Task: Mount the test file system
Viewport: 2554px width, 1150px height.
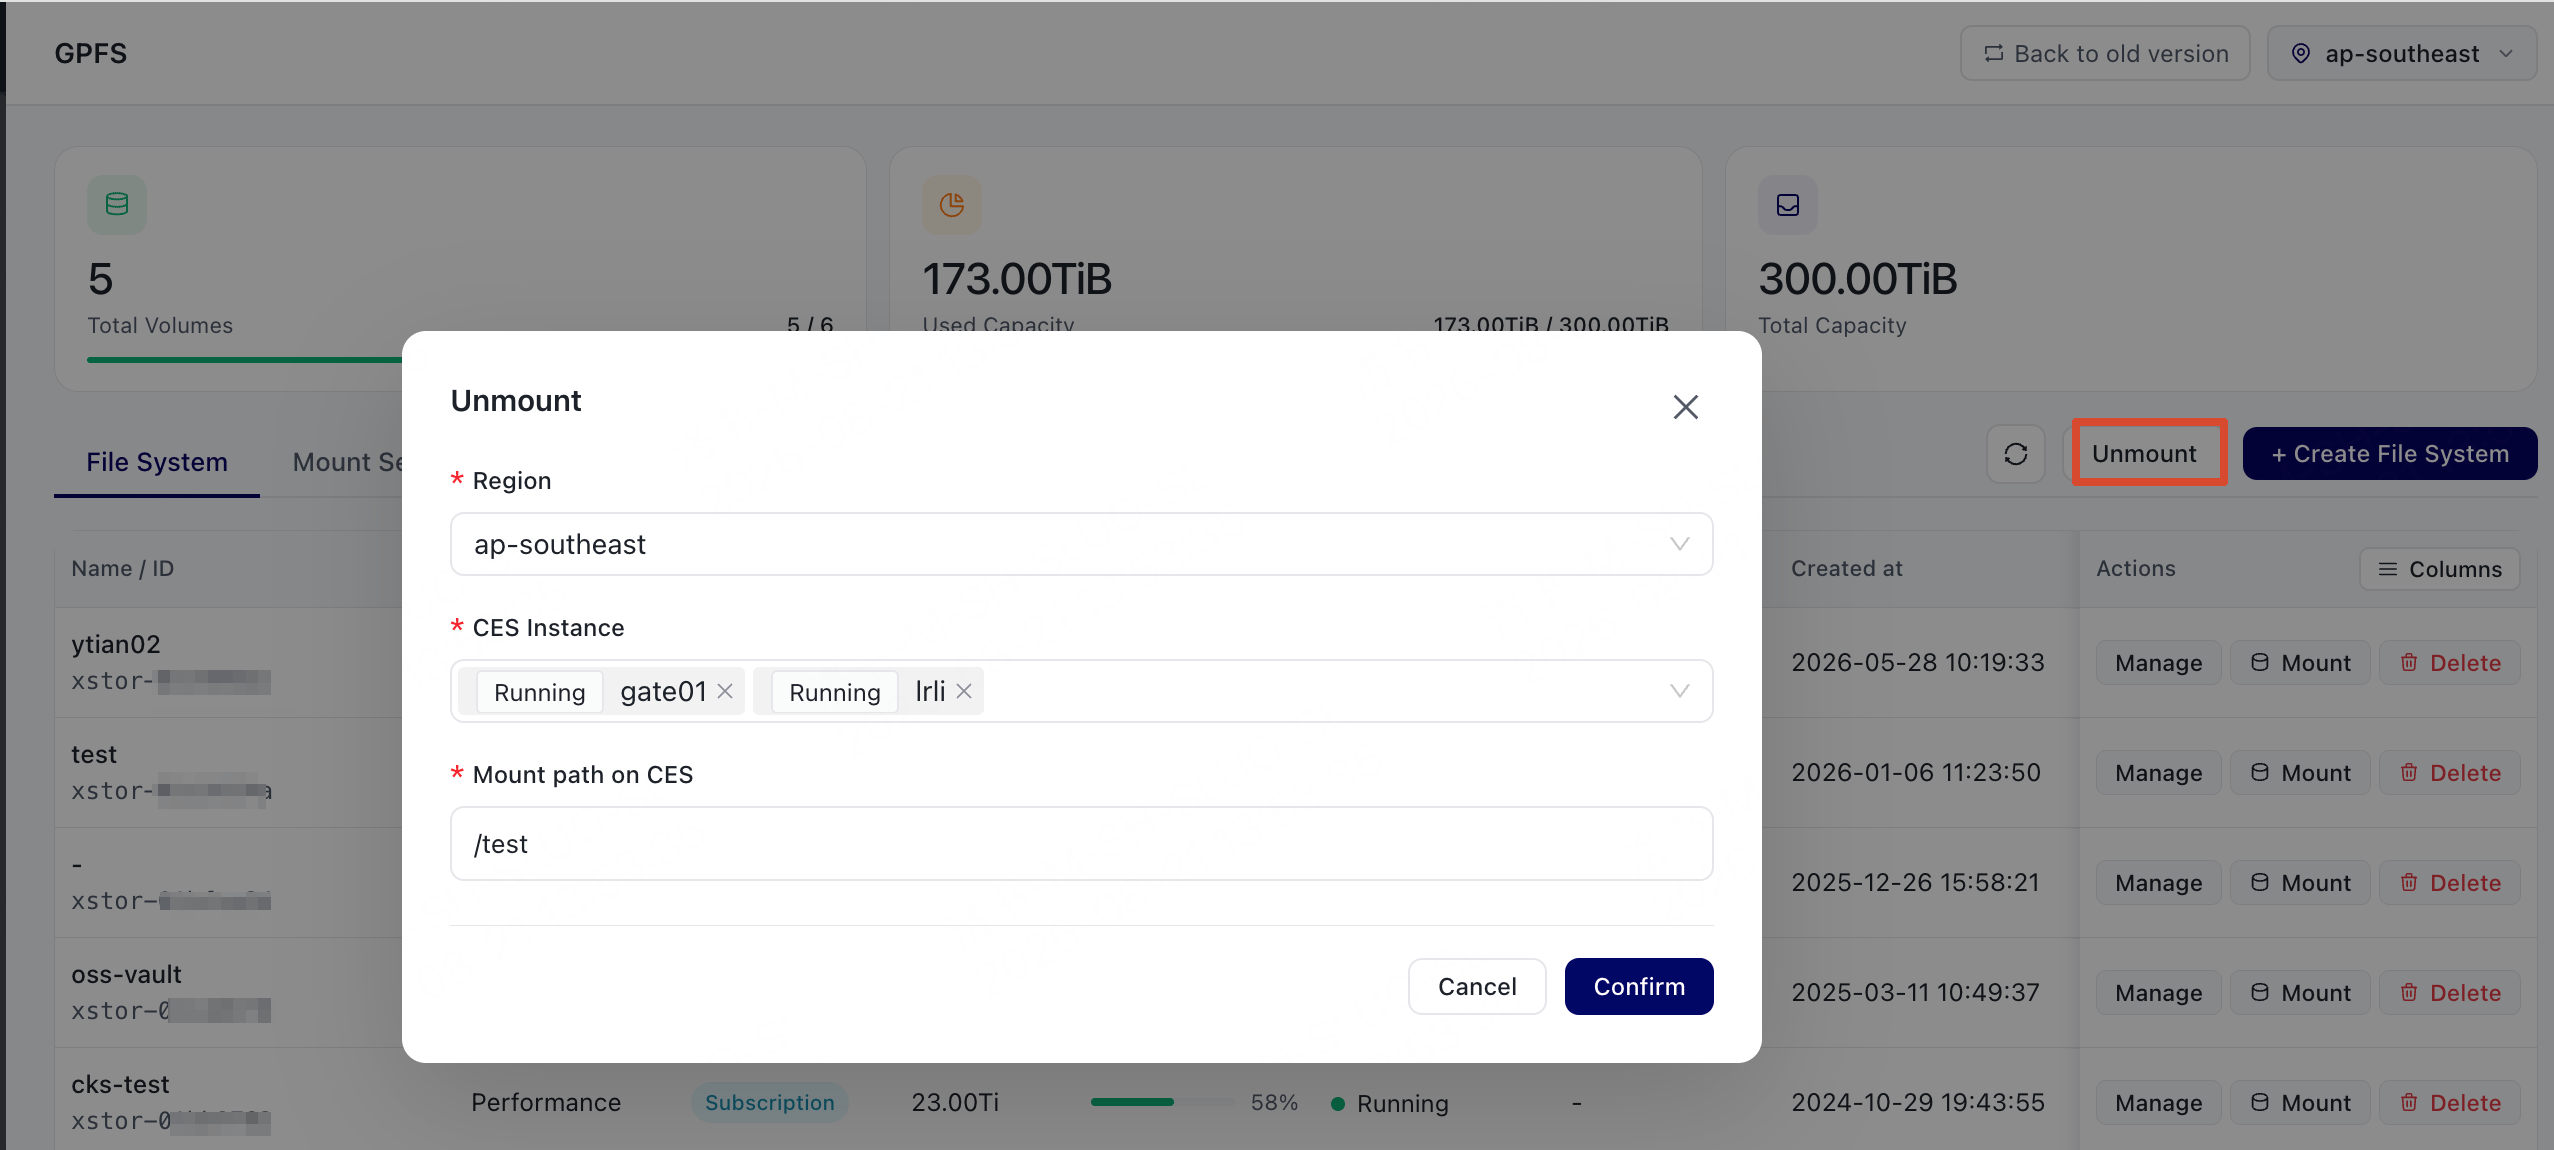Action: coord(2300,773)
